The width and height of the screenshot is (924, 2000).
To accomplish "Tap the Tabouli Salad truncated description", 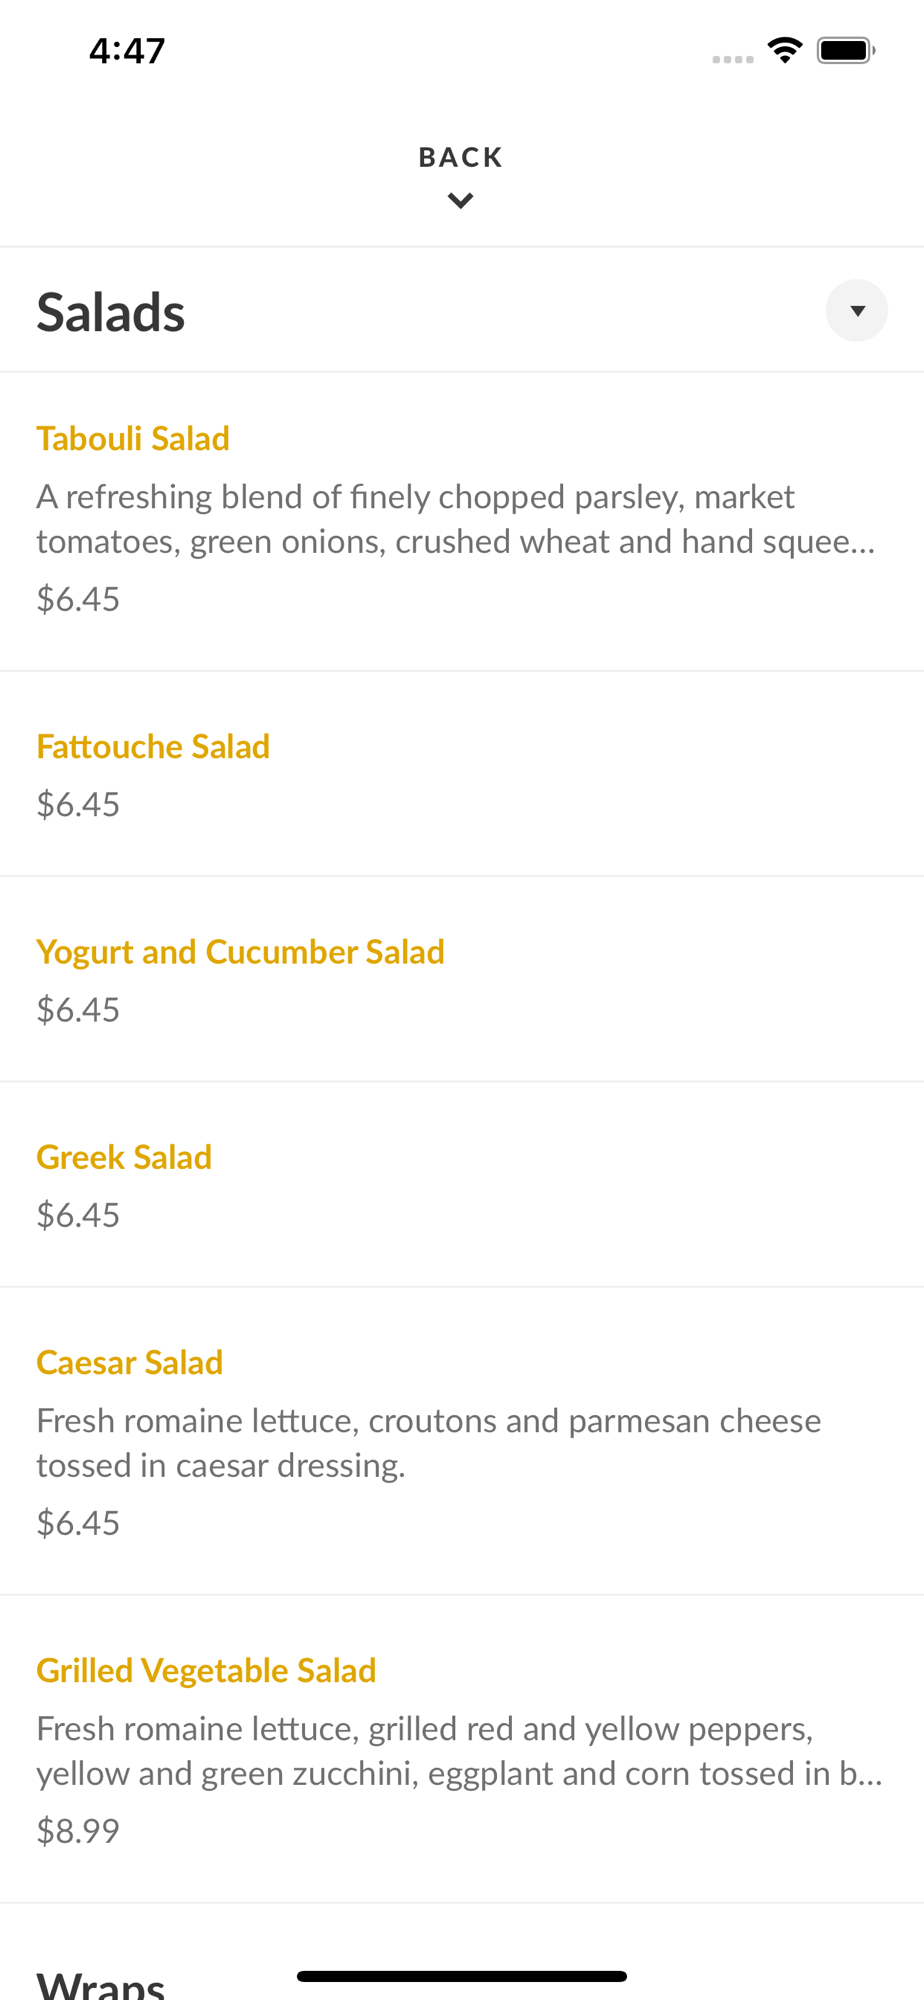I will pyautogui.click(x=455, y=519).
